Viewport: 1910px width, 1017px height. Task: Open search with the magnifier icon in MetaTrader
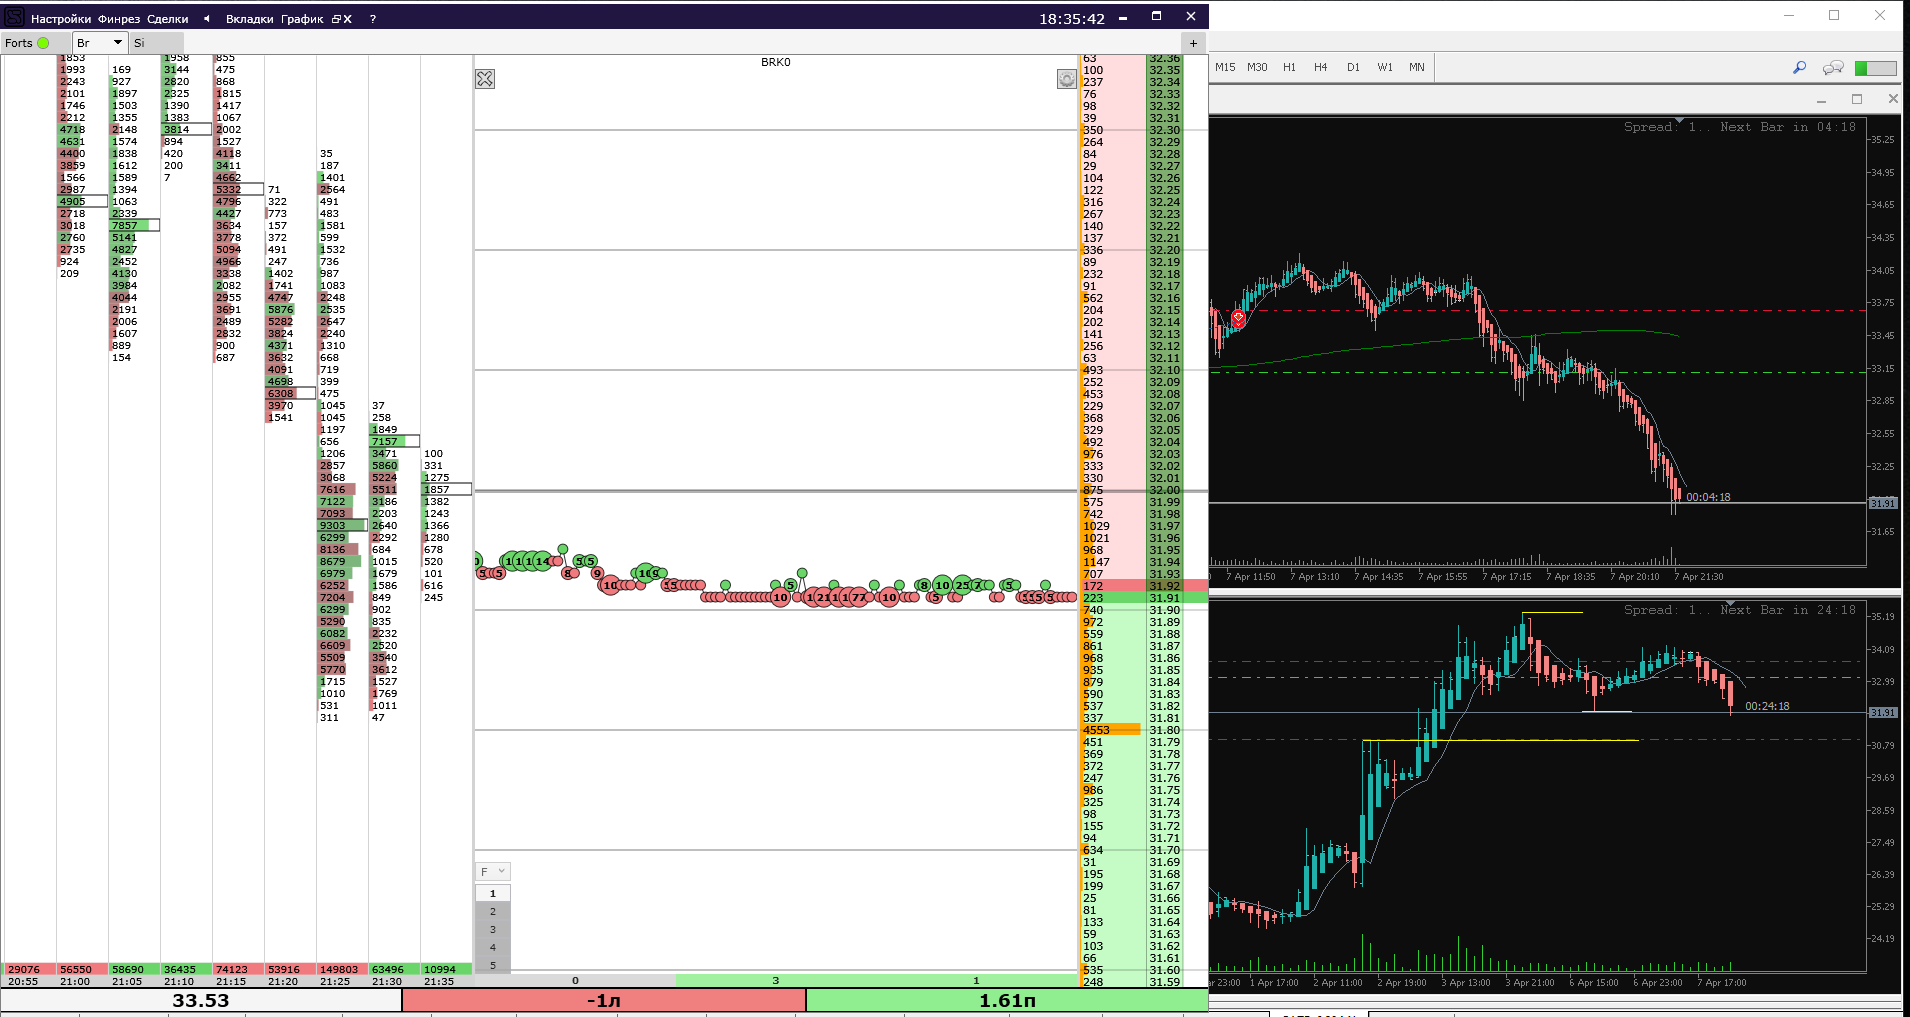click(1799, 67)
